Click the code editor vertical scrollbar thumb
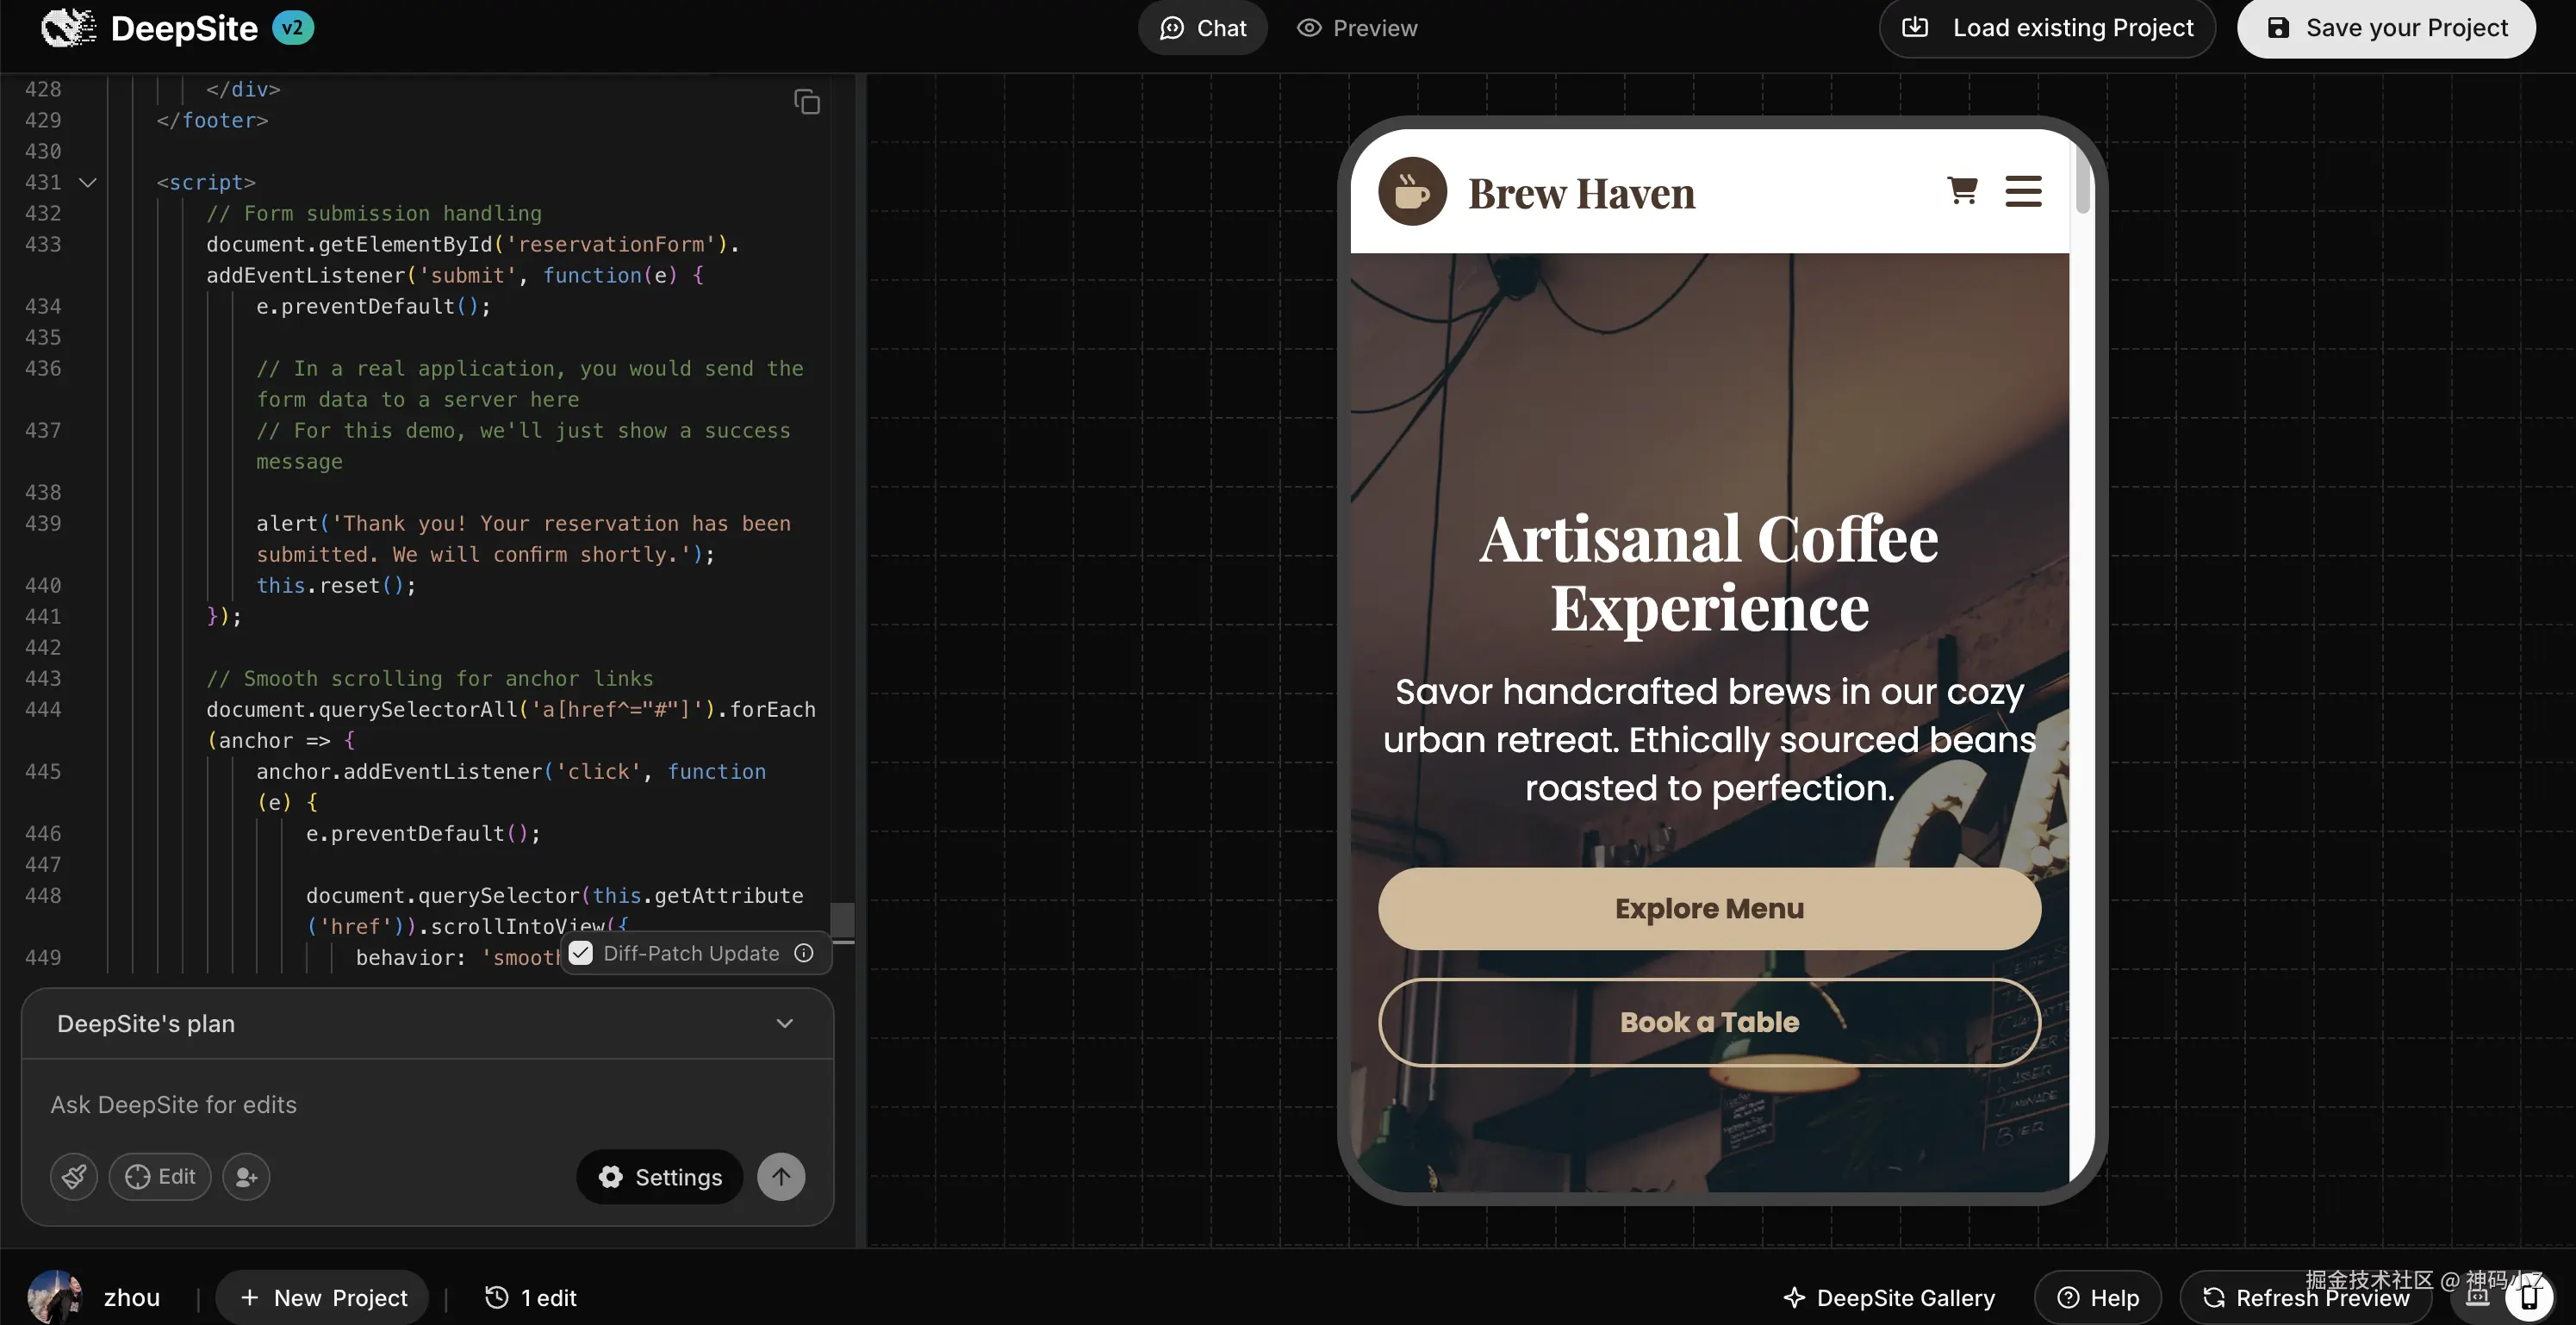2576x1325 pixels. point(843,919)
